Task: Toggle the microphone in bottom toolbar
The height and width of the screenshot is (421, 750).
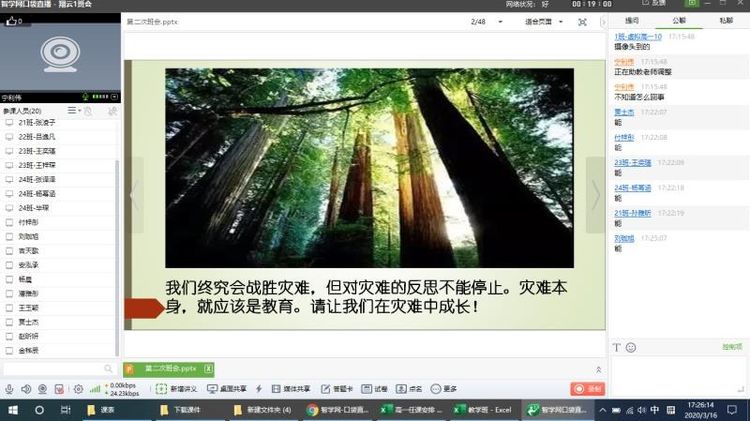Action: point(10,389)
